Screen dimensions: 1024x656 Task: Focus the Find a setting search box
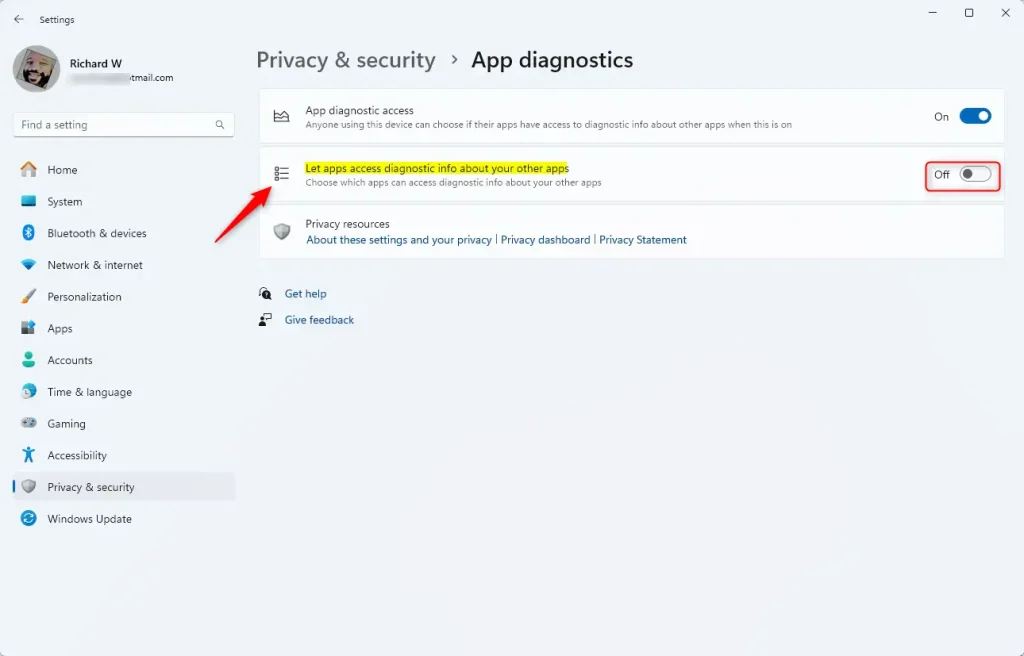point(123,125)
